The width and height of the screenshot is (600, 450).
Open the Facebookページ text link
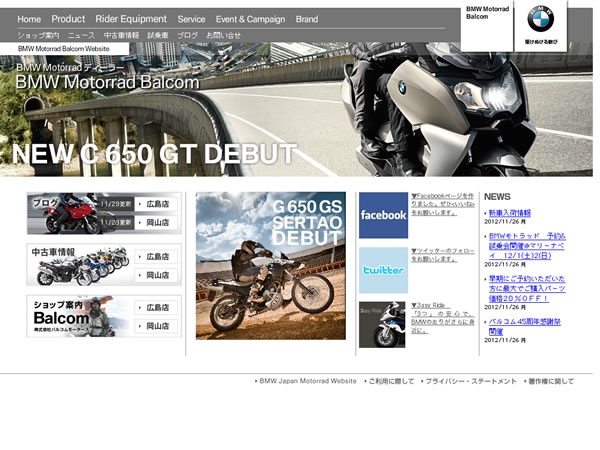click(x=443, y=204)
